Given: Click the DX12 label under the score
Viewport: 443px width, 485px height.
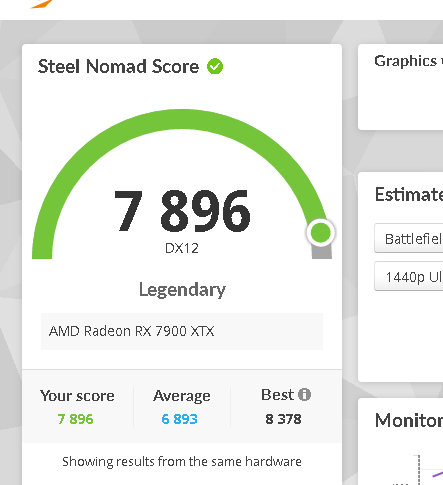Looking at the screenshot, I should 182,248.
